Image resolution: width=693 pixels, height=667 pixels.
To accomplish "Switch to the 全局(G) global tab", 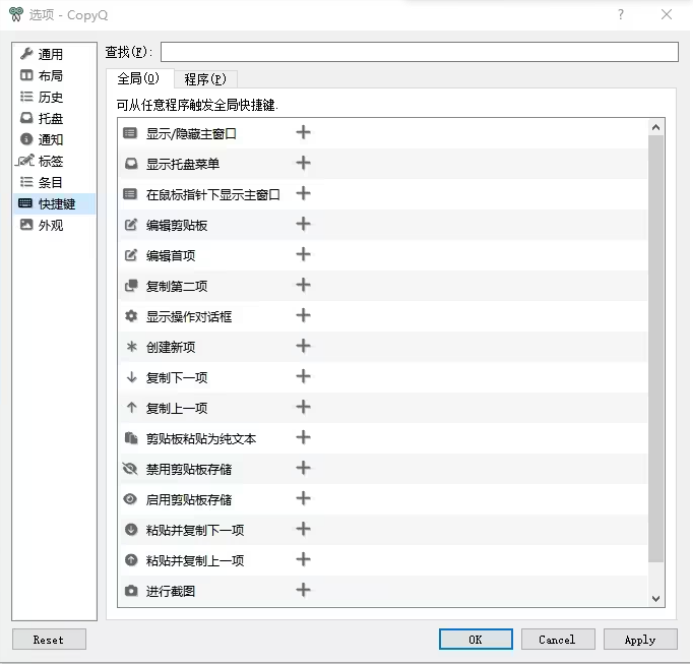I will point(139,79).
